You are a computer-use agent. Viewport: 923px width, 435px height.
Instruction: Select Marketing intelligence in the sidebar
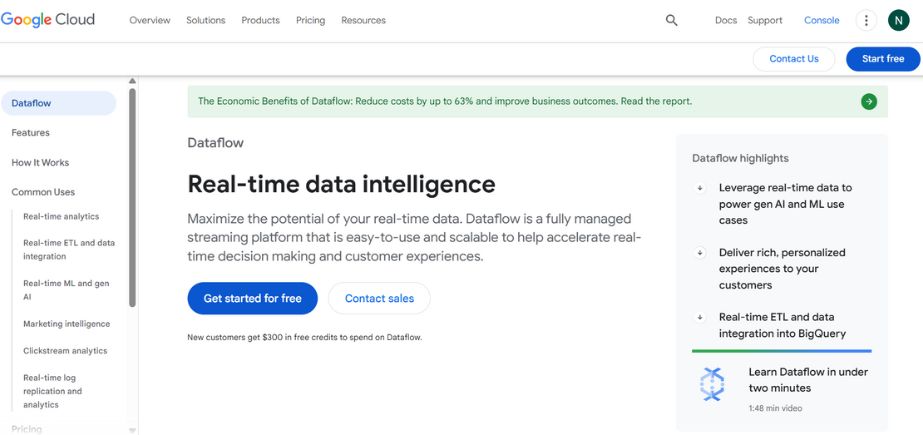[x=67, y=324]
